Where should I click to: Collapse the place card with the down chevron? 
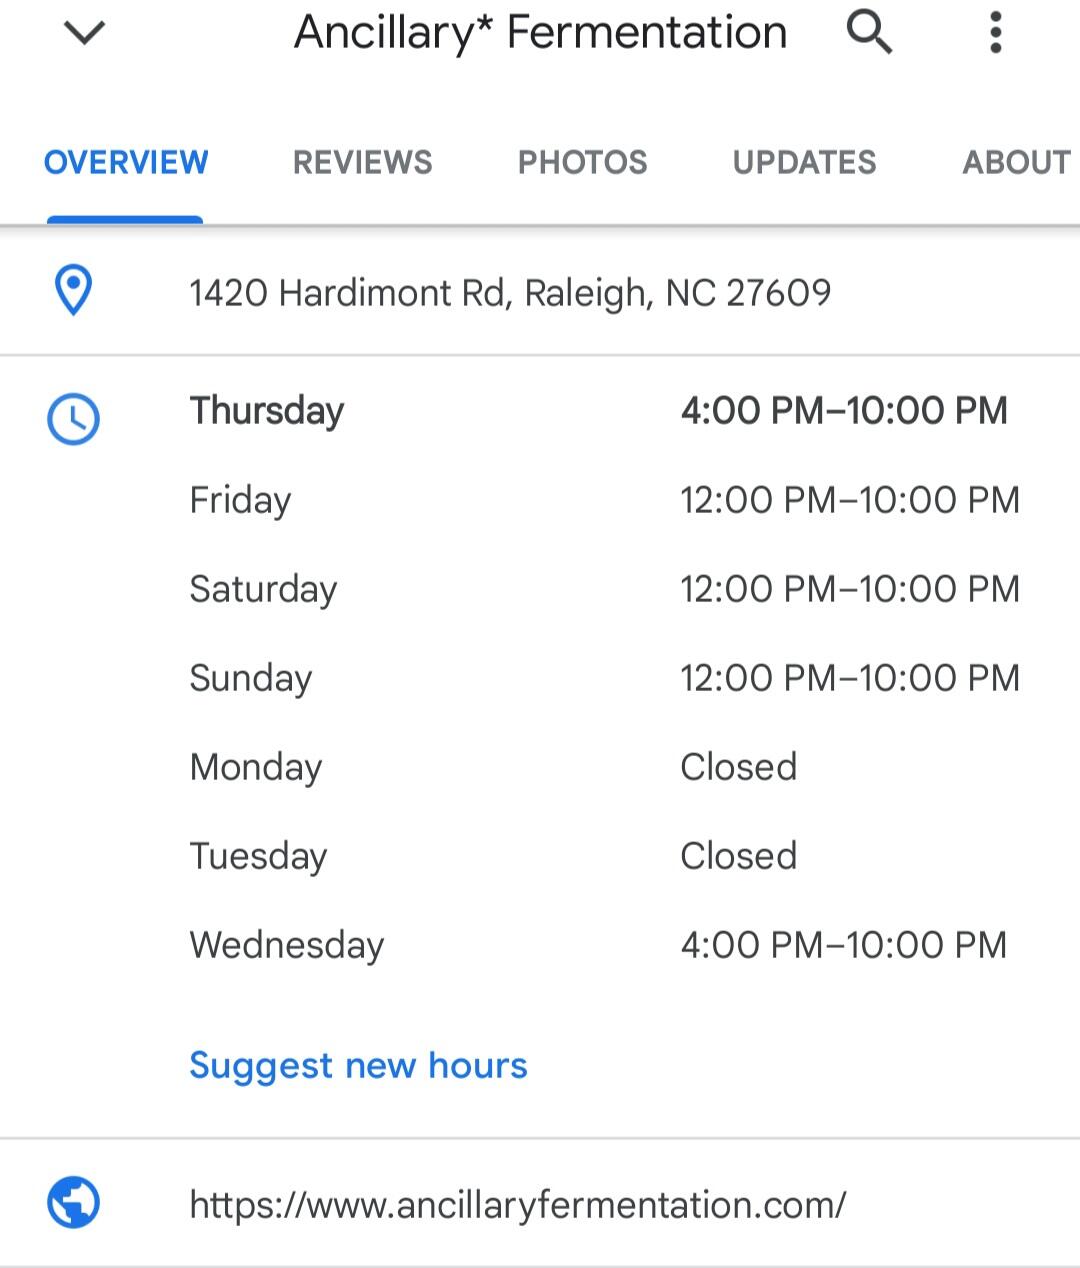pos(84,33)
